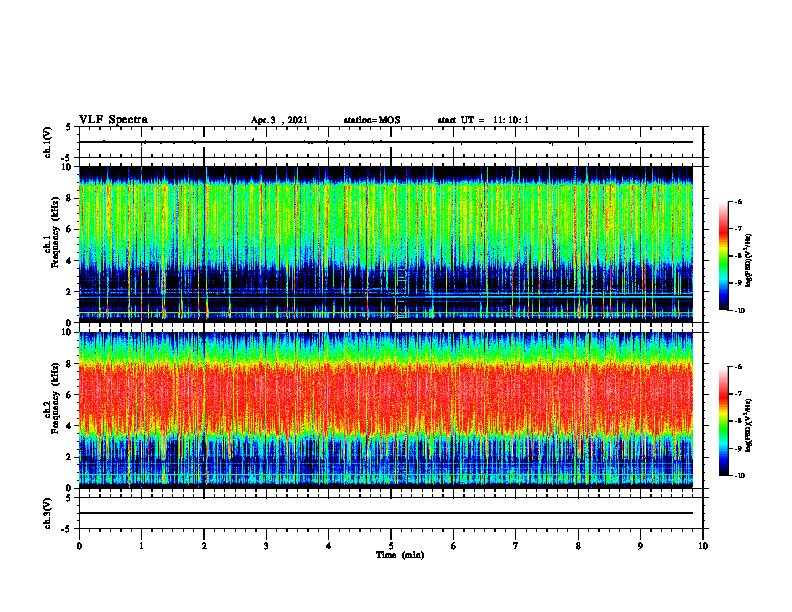
Task: Click the ch.2 red spectrogram panel
Action: (386, 410)
